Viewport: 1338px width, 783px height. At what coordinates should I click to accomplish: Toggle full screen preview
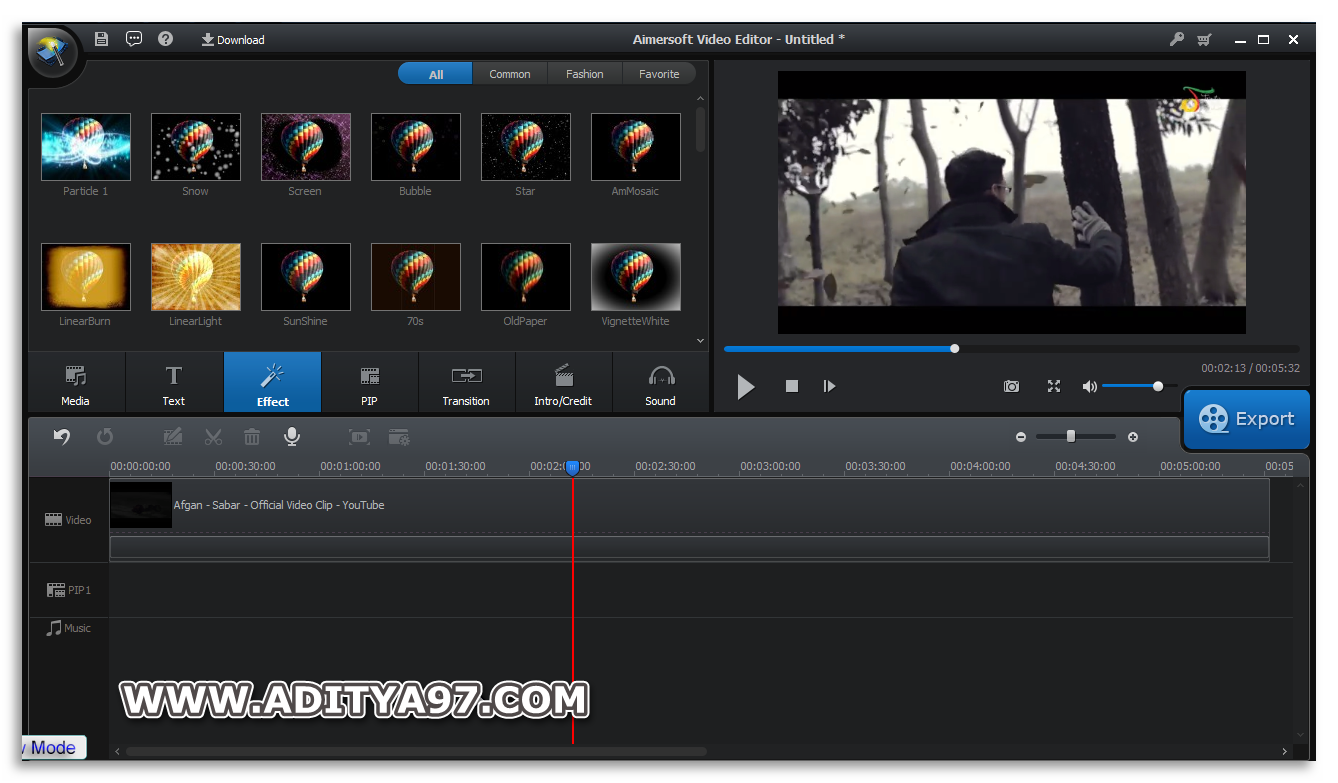click(x=1053, y=386)
